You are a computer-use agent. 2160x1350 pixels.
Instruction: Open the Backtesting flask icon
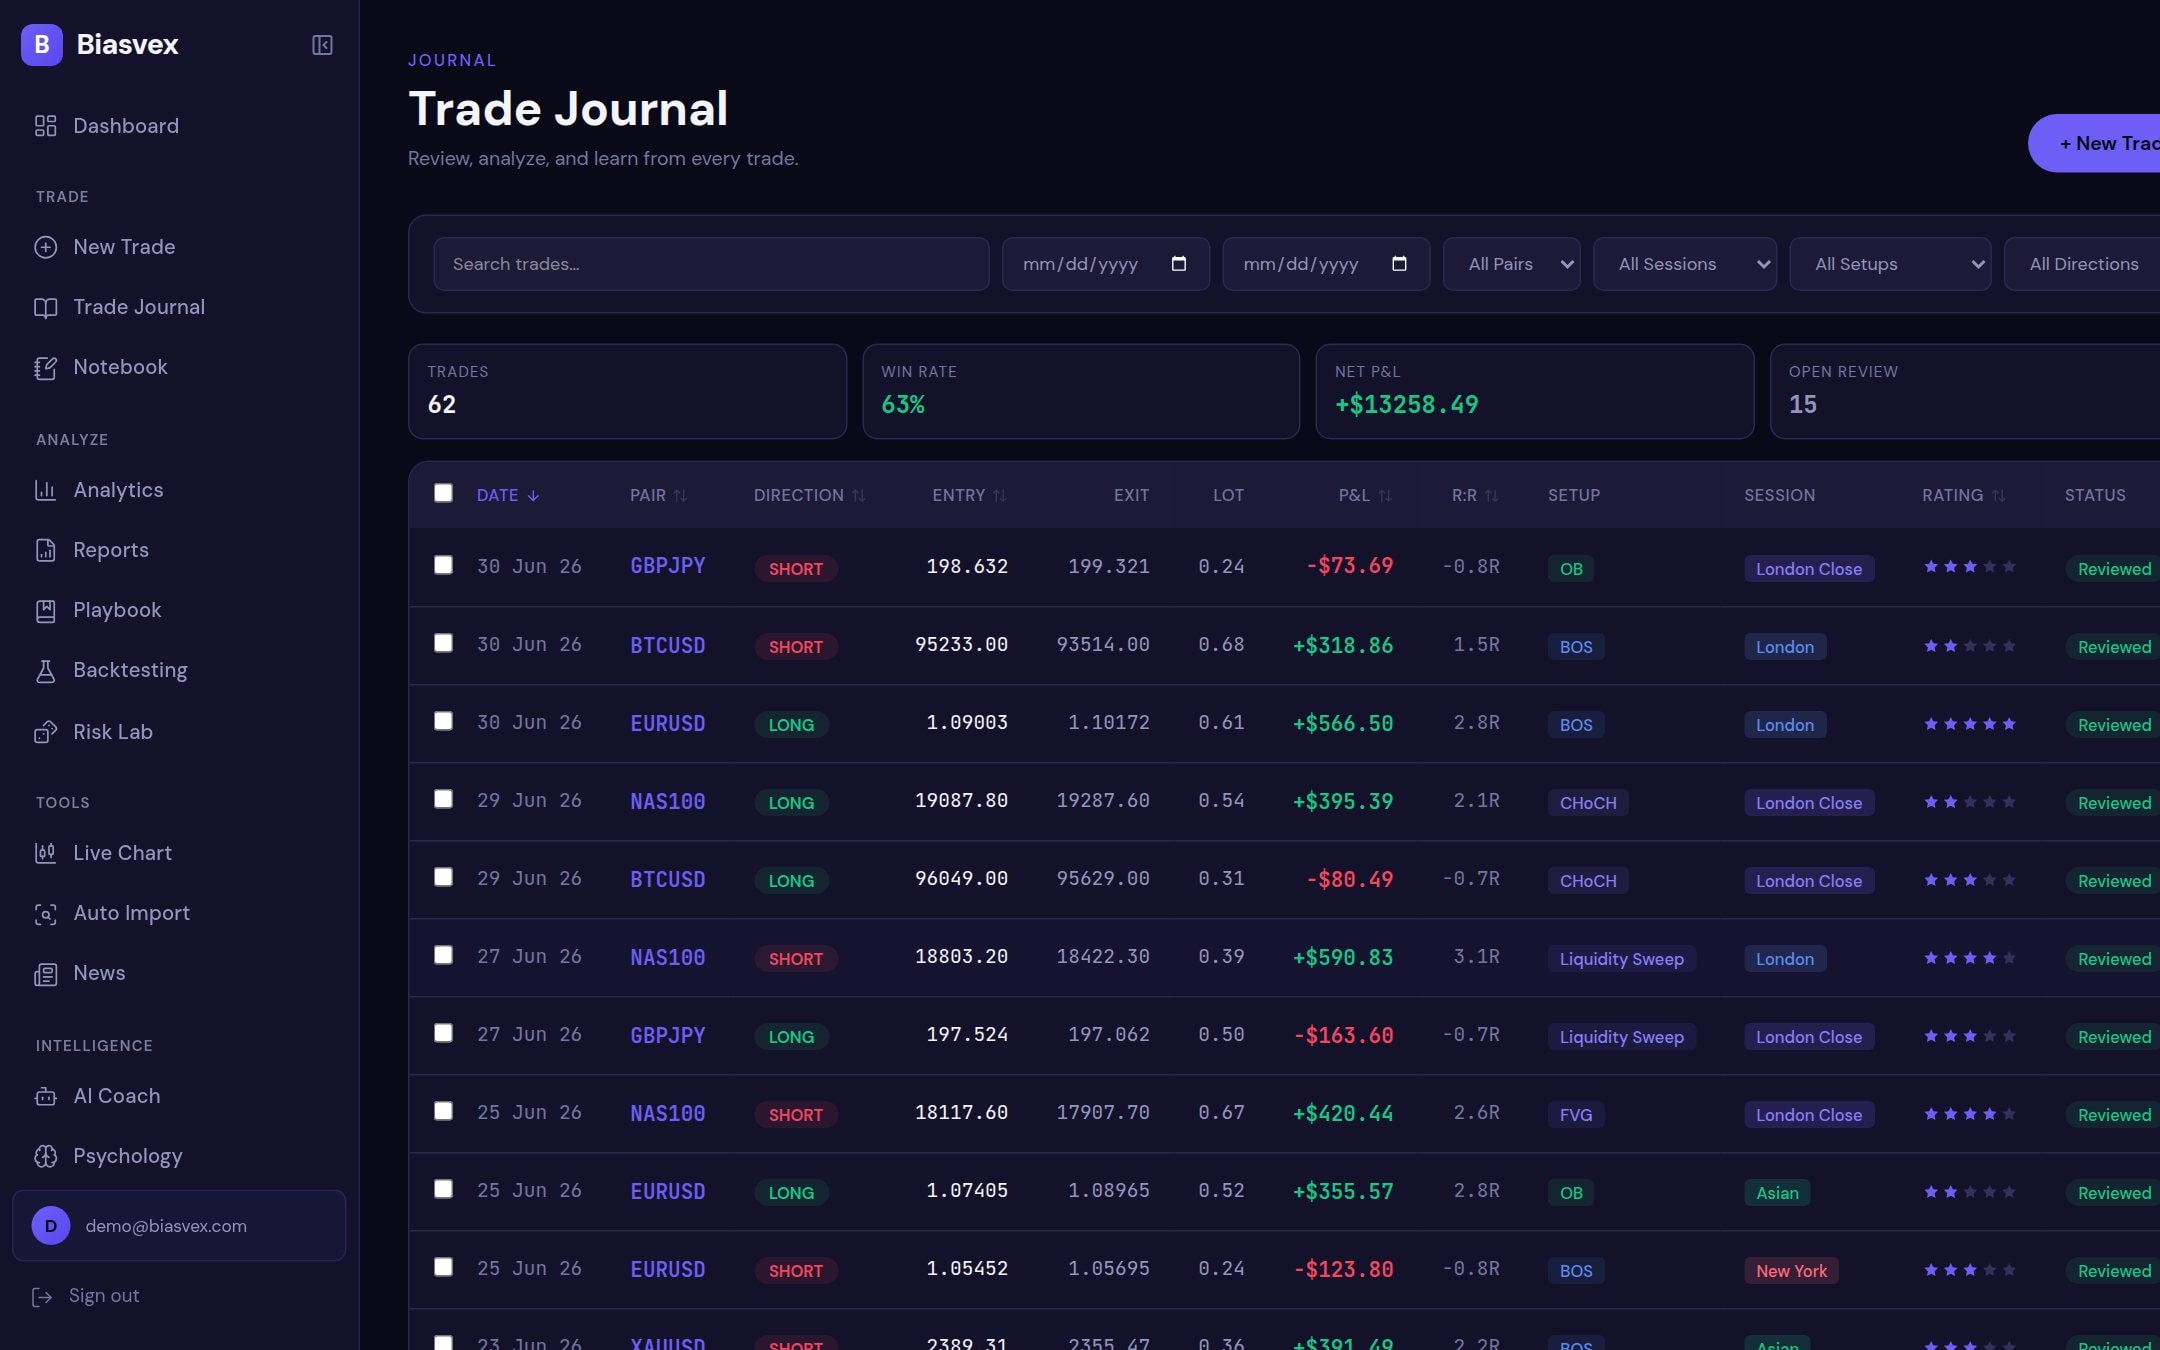pyautogui.click(x=46, y=671)
